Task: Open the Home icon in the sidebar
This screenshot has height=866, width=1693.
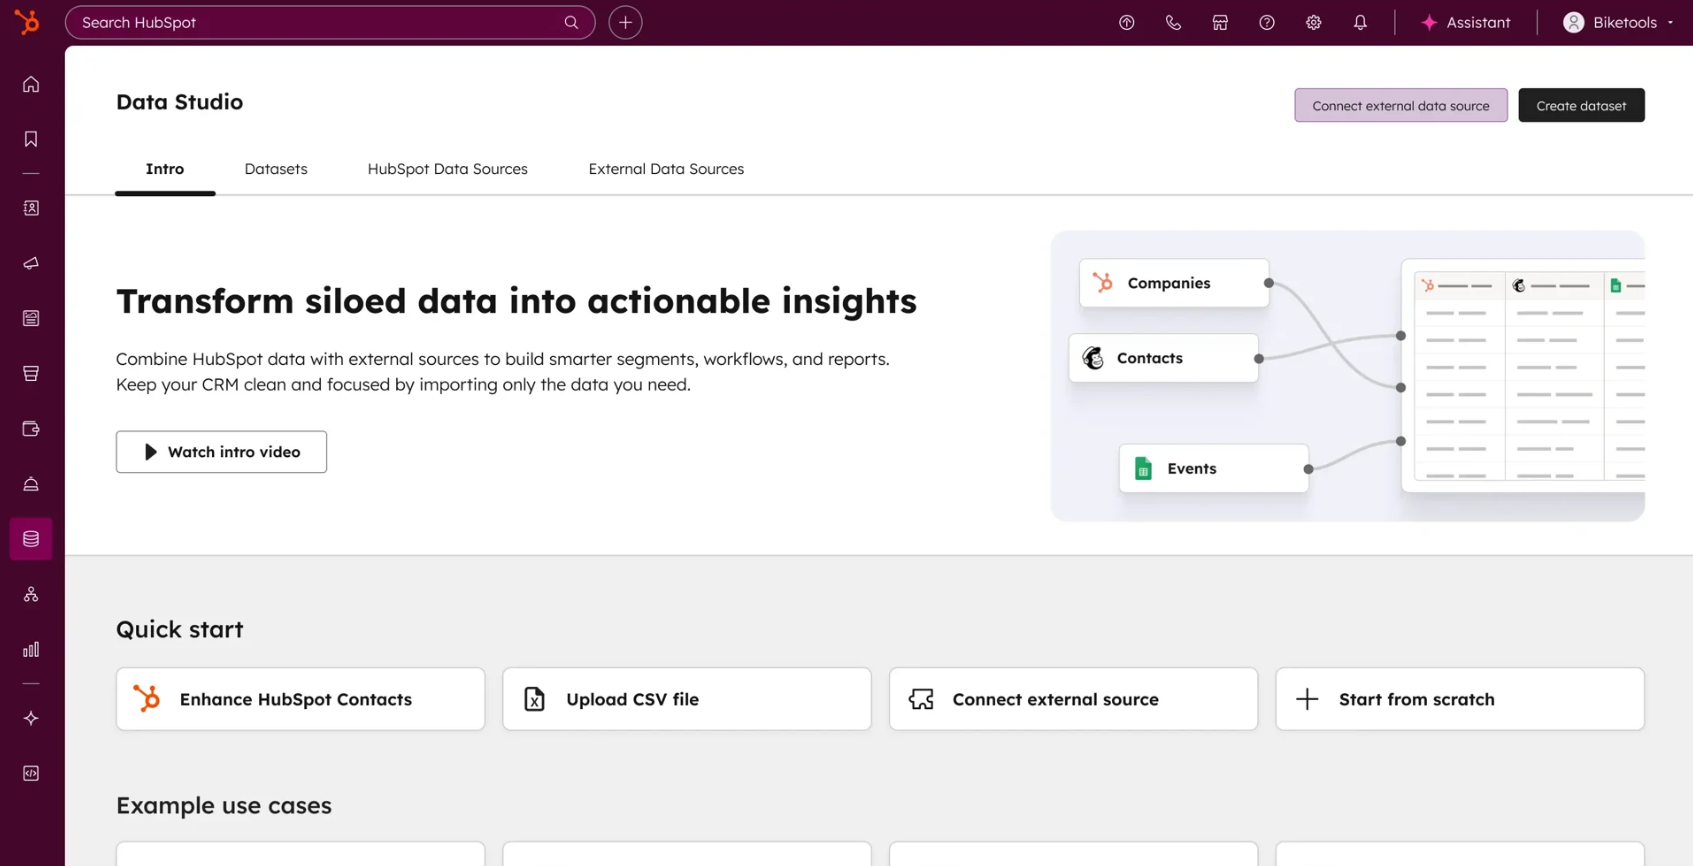Action: pyautogui.click(x=31, y=84)
